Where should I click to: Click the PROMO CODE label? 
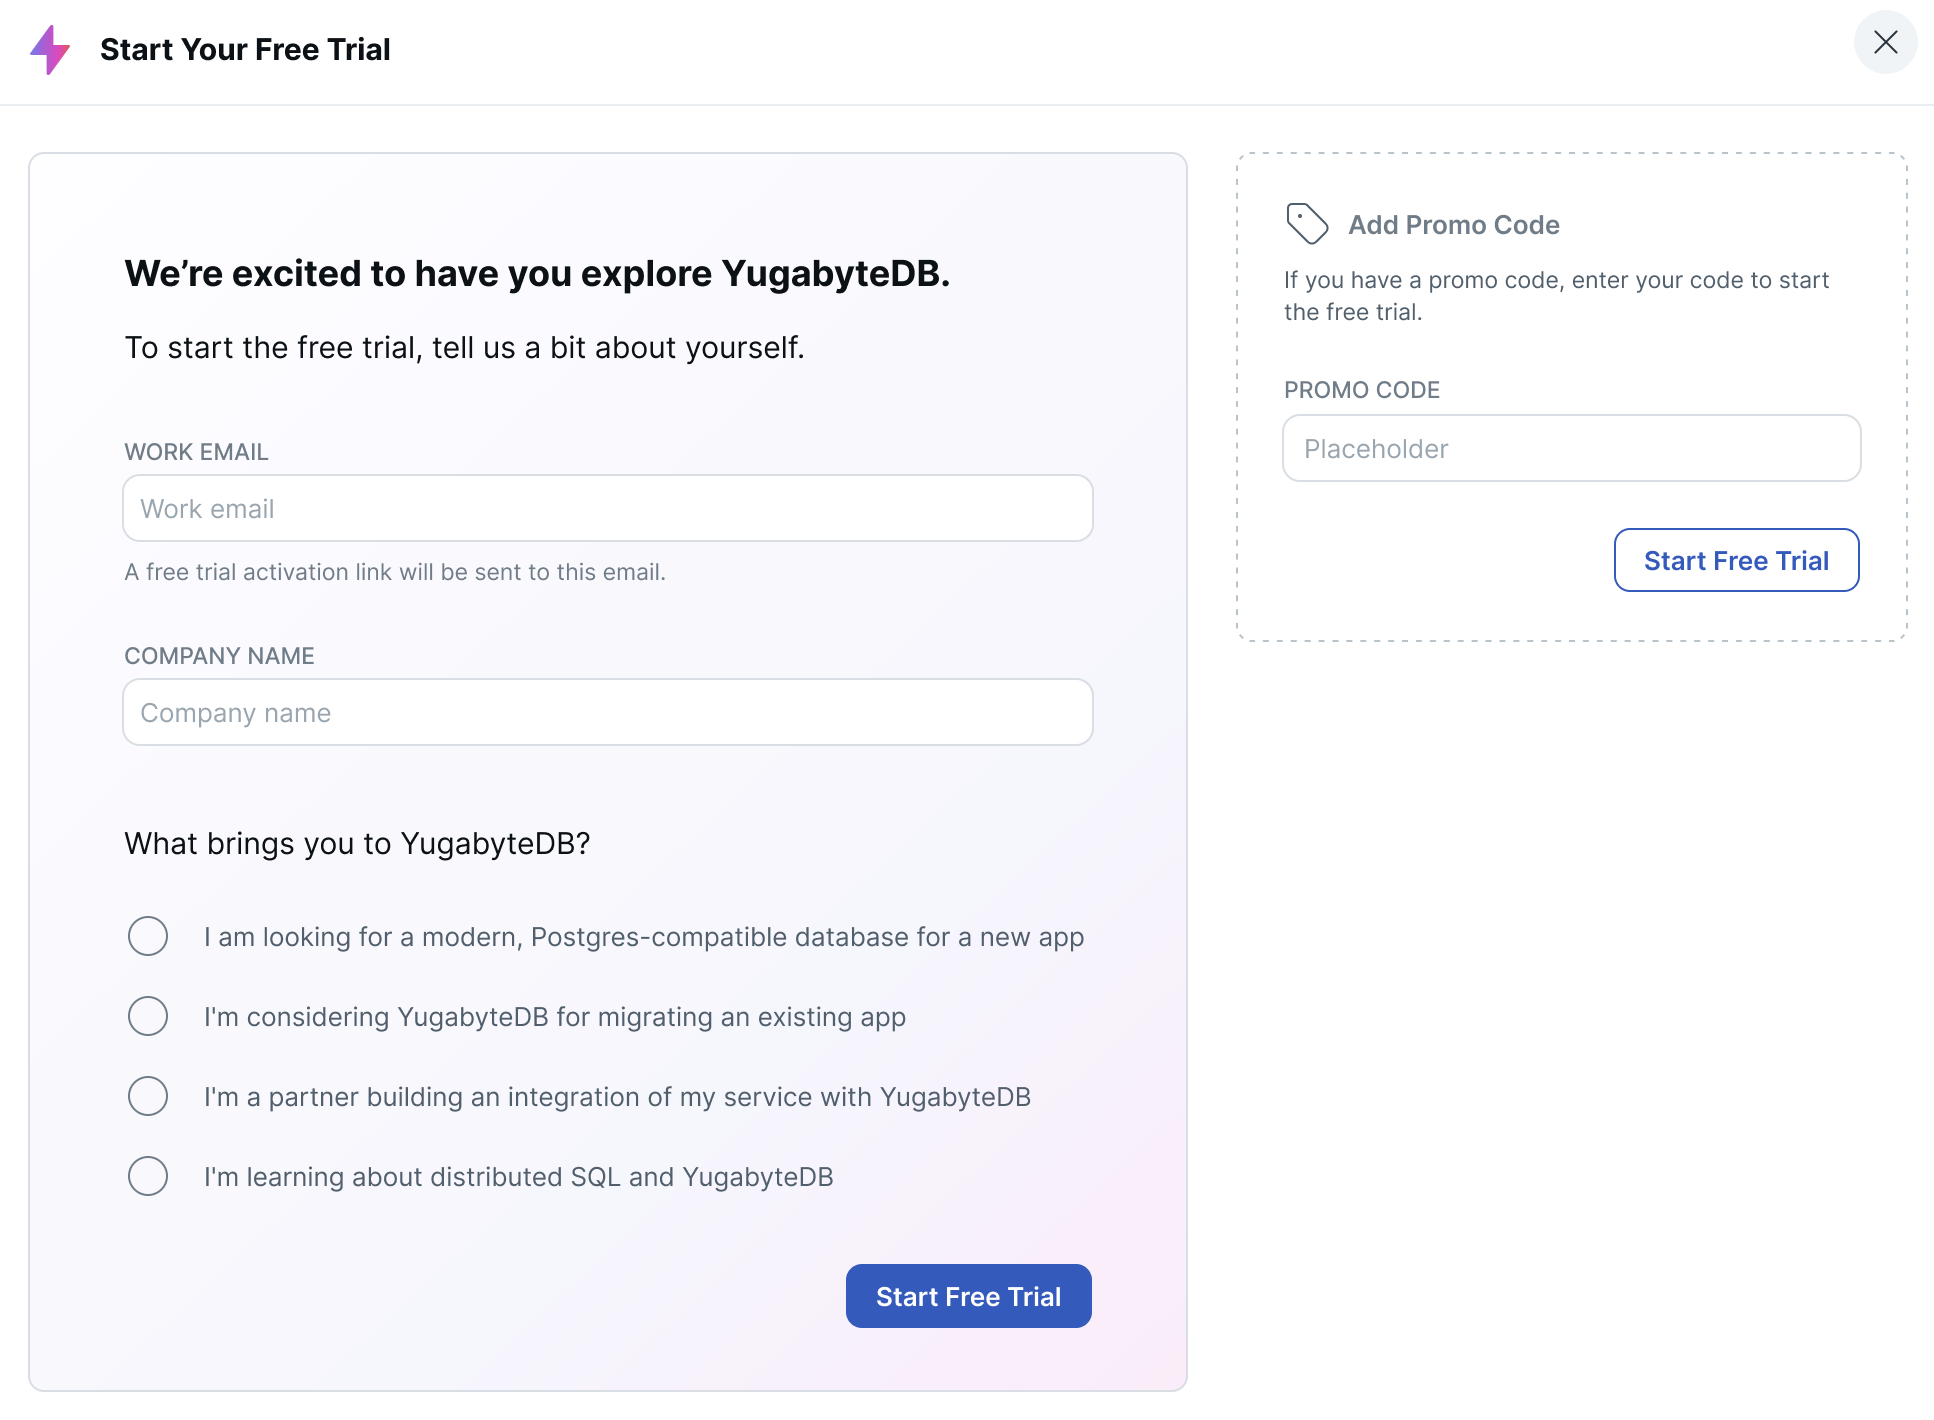(x=1362, y=389)
